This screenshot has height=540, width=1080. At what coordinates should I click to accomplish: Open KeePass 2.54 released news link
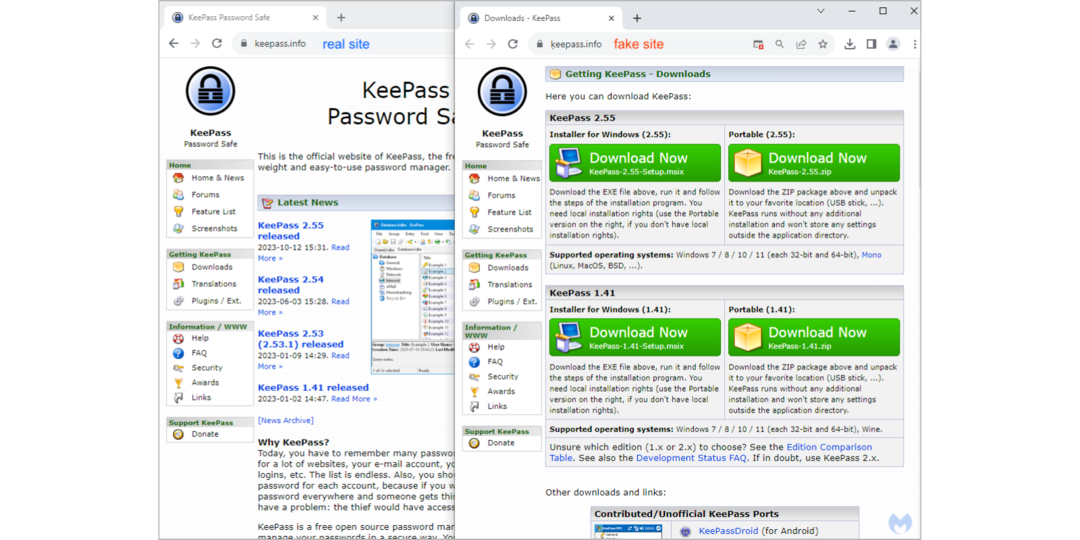291,284
